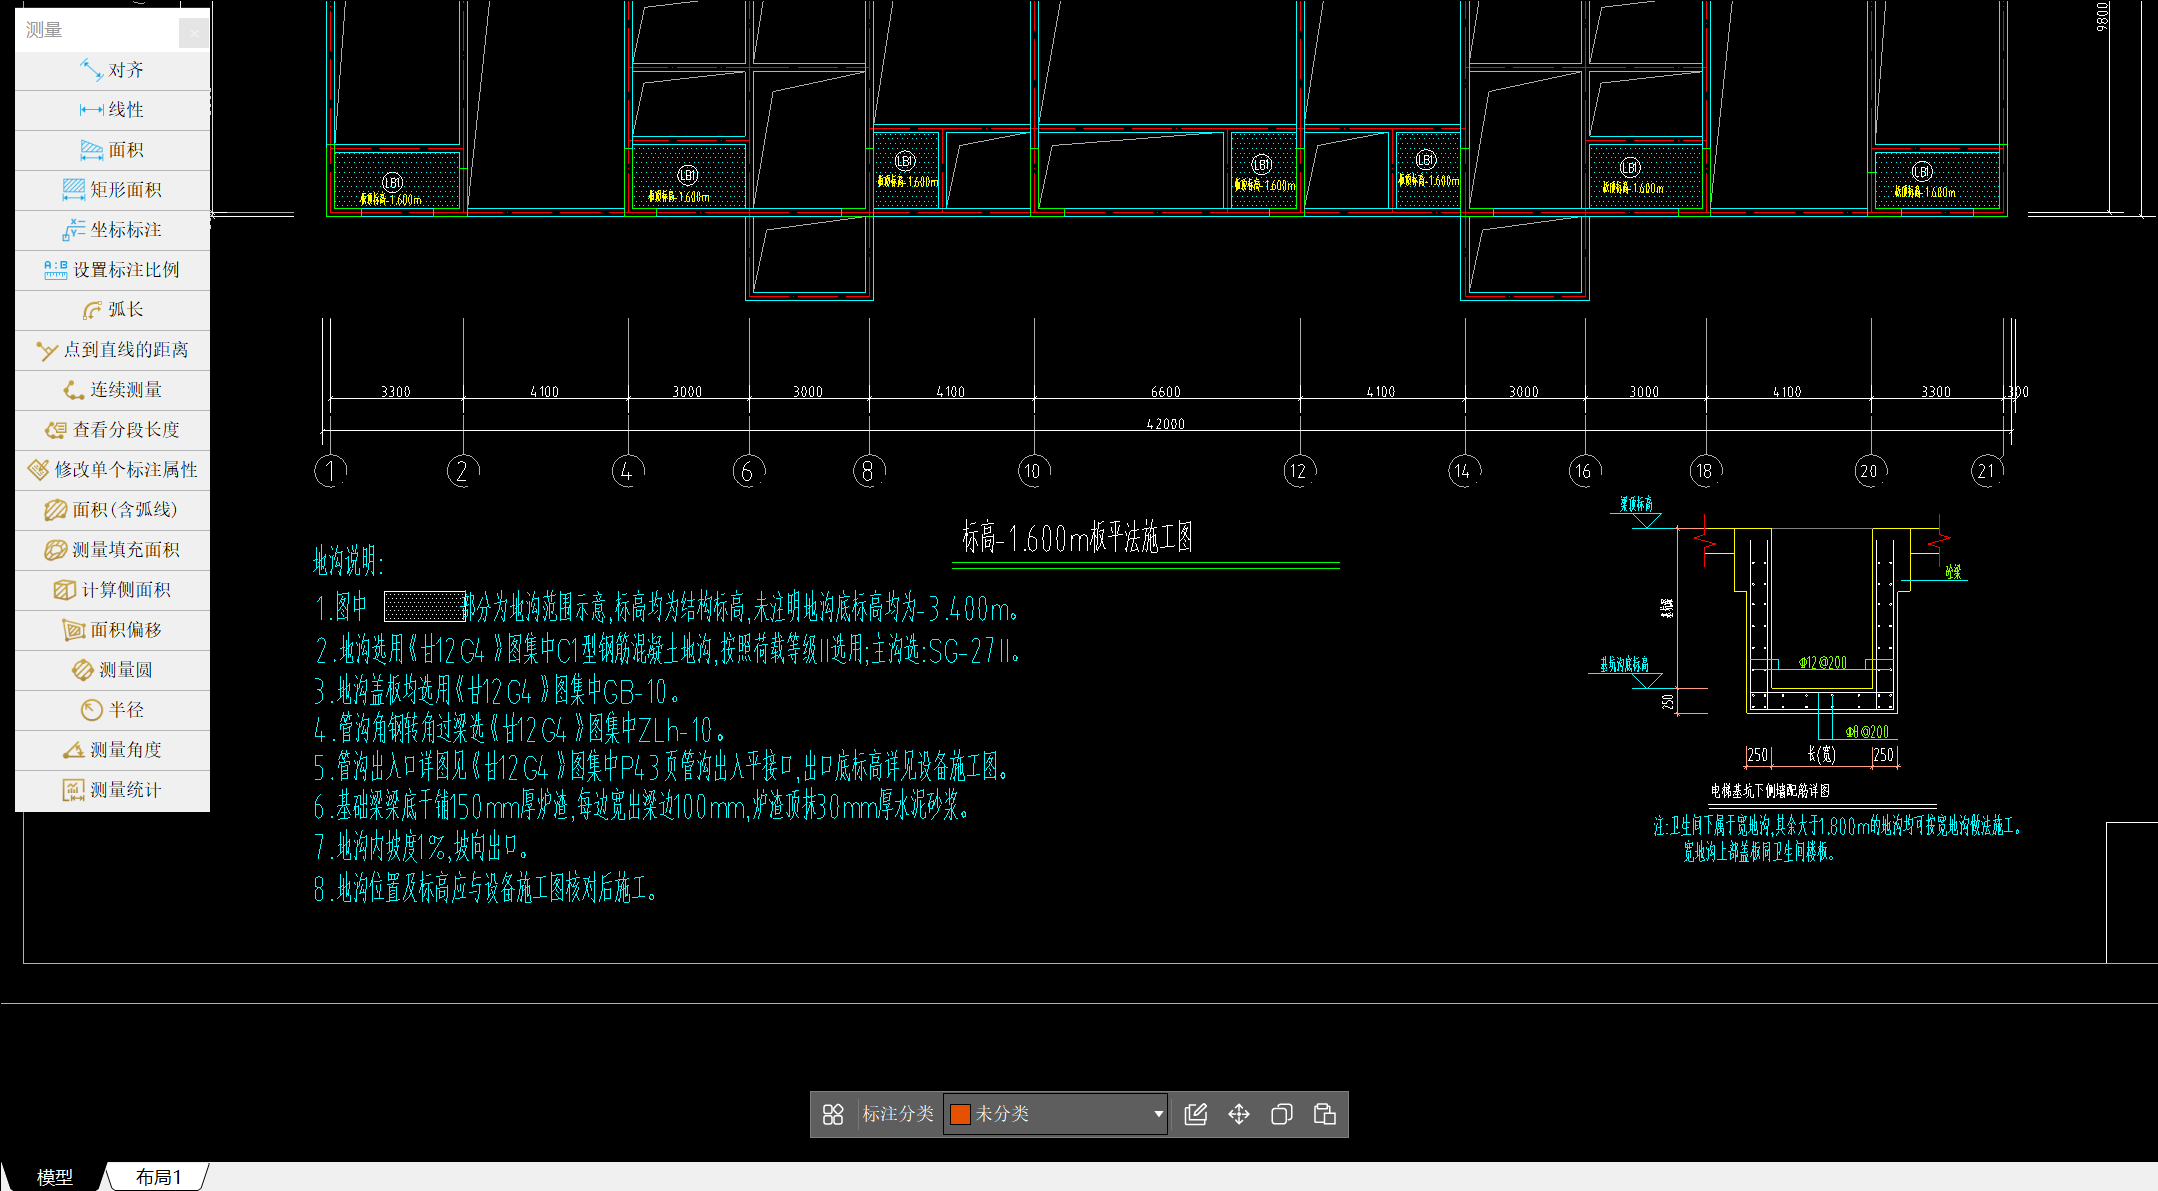Viewport: 2158px width, 1191px height.
Task: Pick the 矩形面积 rectangle area tool
Action: coord(112,190)
